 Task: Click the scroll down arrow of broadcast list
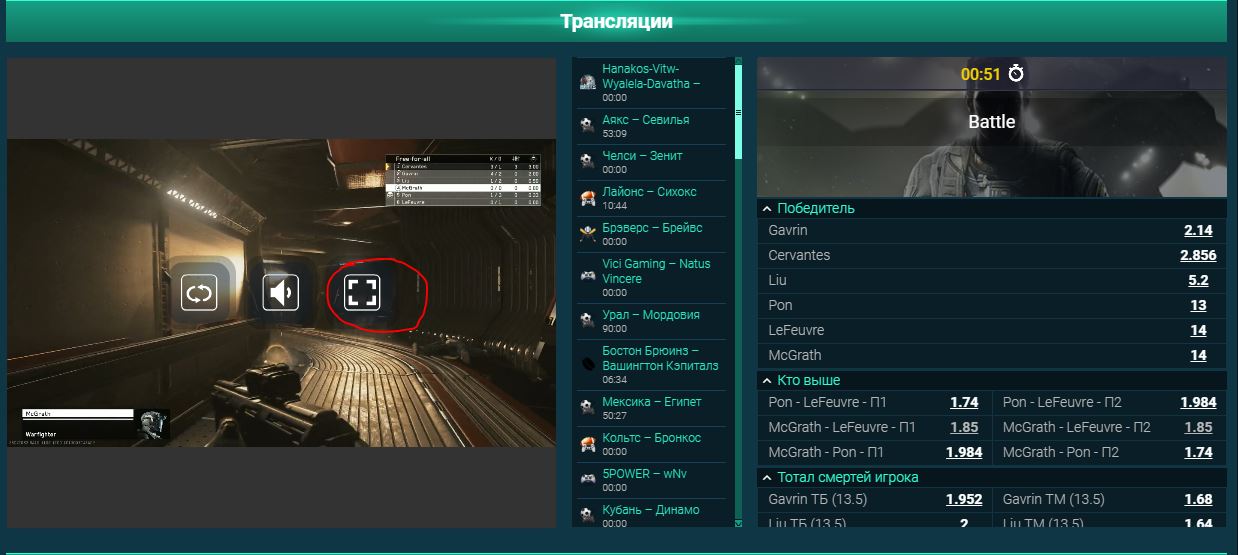pyautogui.click(x=739, y=522)
